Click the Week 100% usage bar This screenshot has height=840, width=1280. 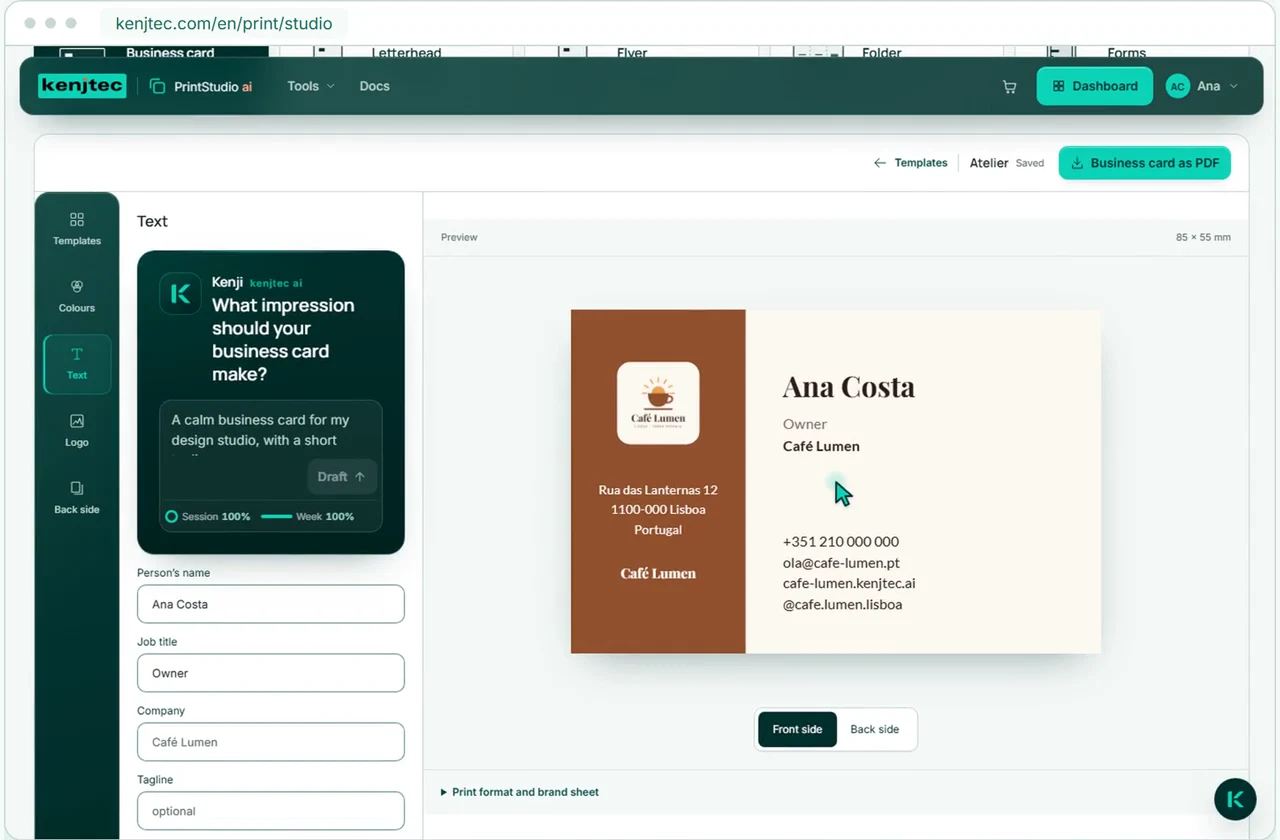tap(276, 517)
